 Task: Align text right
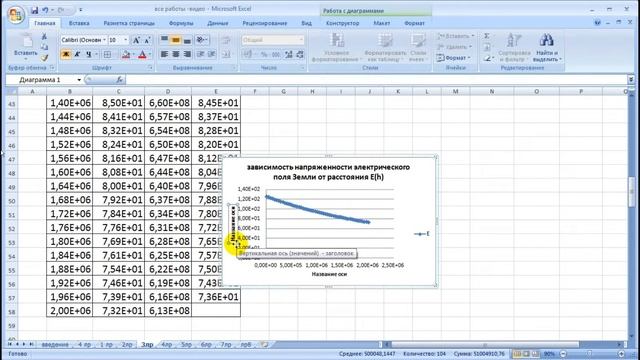pyautogui.click(x=187, y=54)
